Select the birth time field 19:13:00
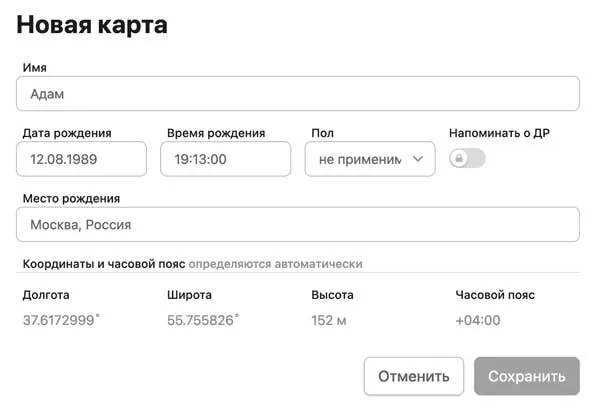This screenshot has width=600, height=418. (x=225, y=159)
